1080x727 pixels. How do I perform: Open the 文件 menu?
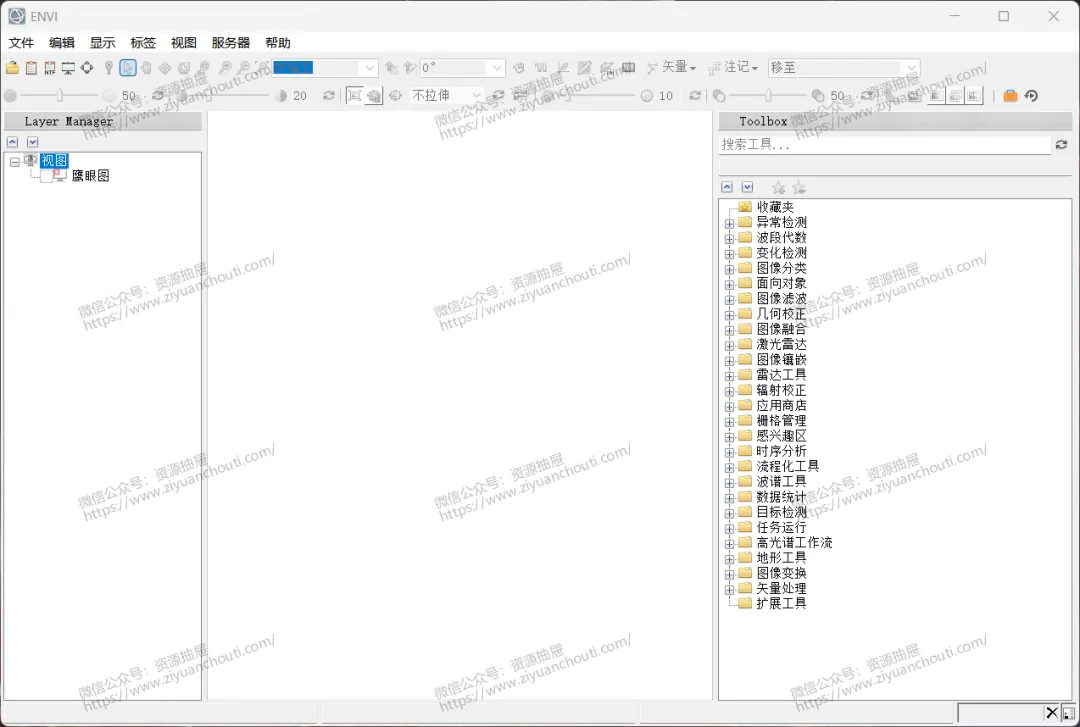21,43
